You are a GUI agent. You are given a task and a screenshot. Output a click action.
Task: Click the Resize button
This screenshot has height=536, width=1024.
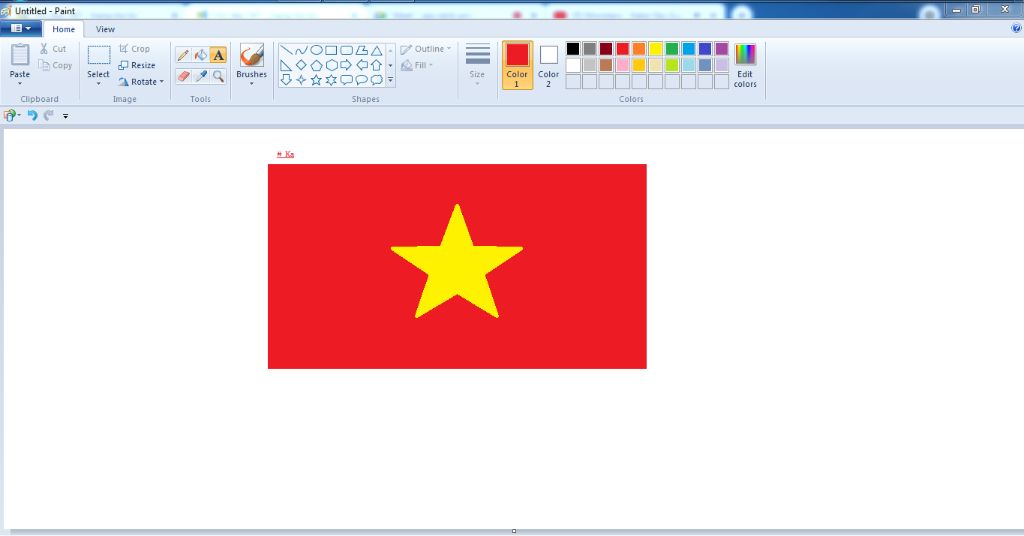pyautogui.click(x=137, y=65)
